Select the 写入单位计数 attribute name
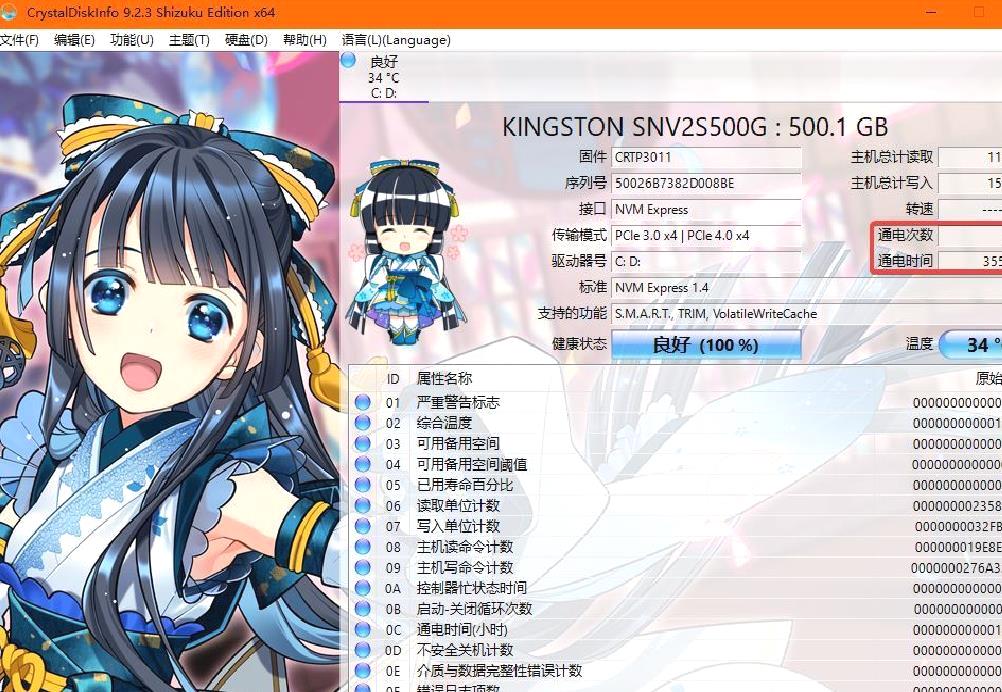This screenshot has height=692, width=1002. pos(458,526)
